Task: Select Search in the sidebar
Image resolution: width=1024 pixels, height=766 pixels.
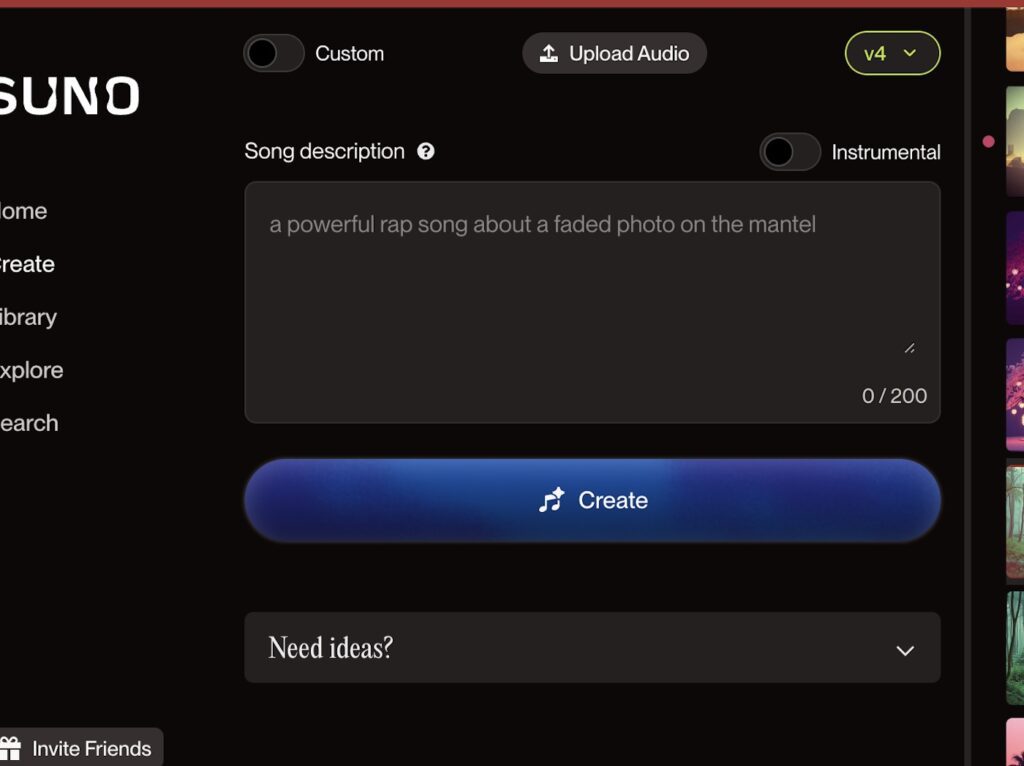Action: (30, 423)
